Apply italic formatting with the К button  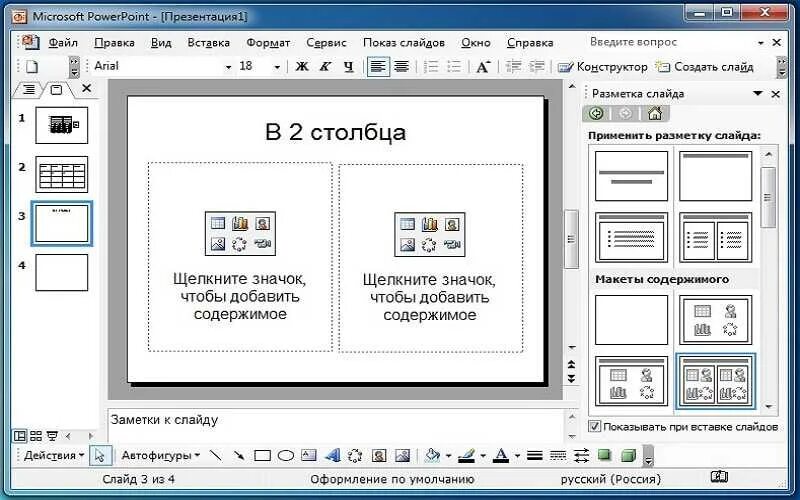click(x=325, y=67)
